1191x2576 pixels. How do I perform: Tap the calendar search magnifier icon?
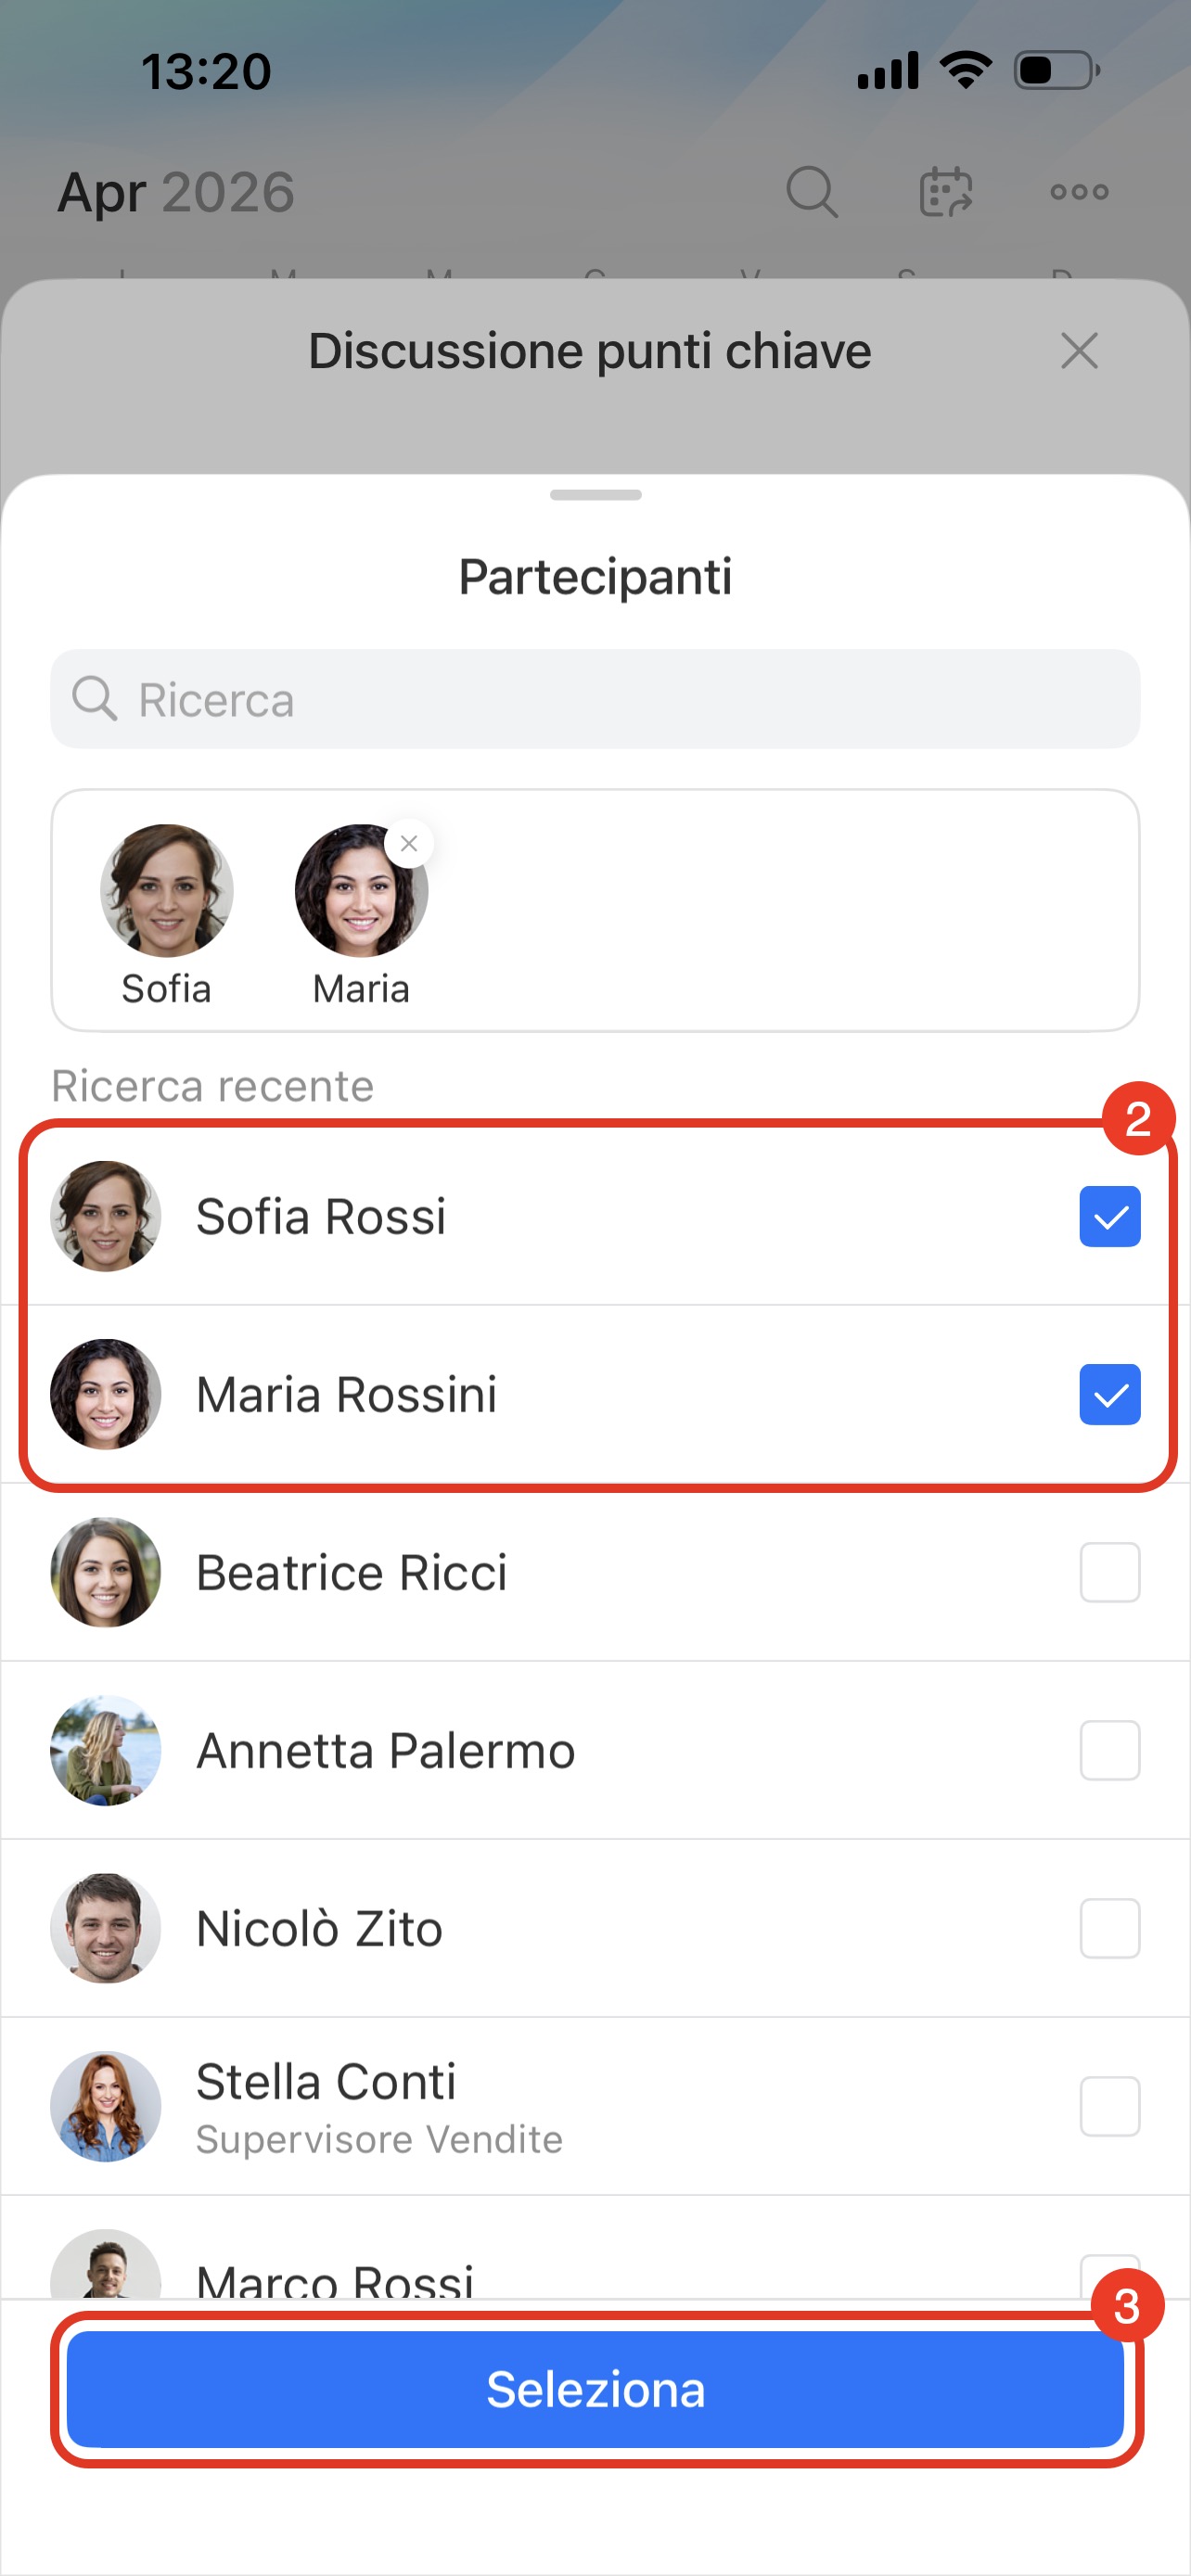tap(811, 191)
